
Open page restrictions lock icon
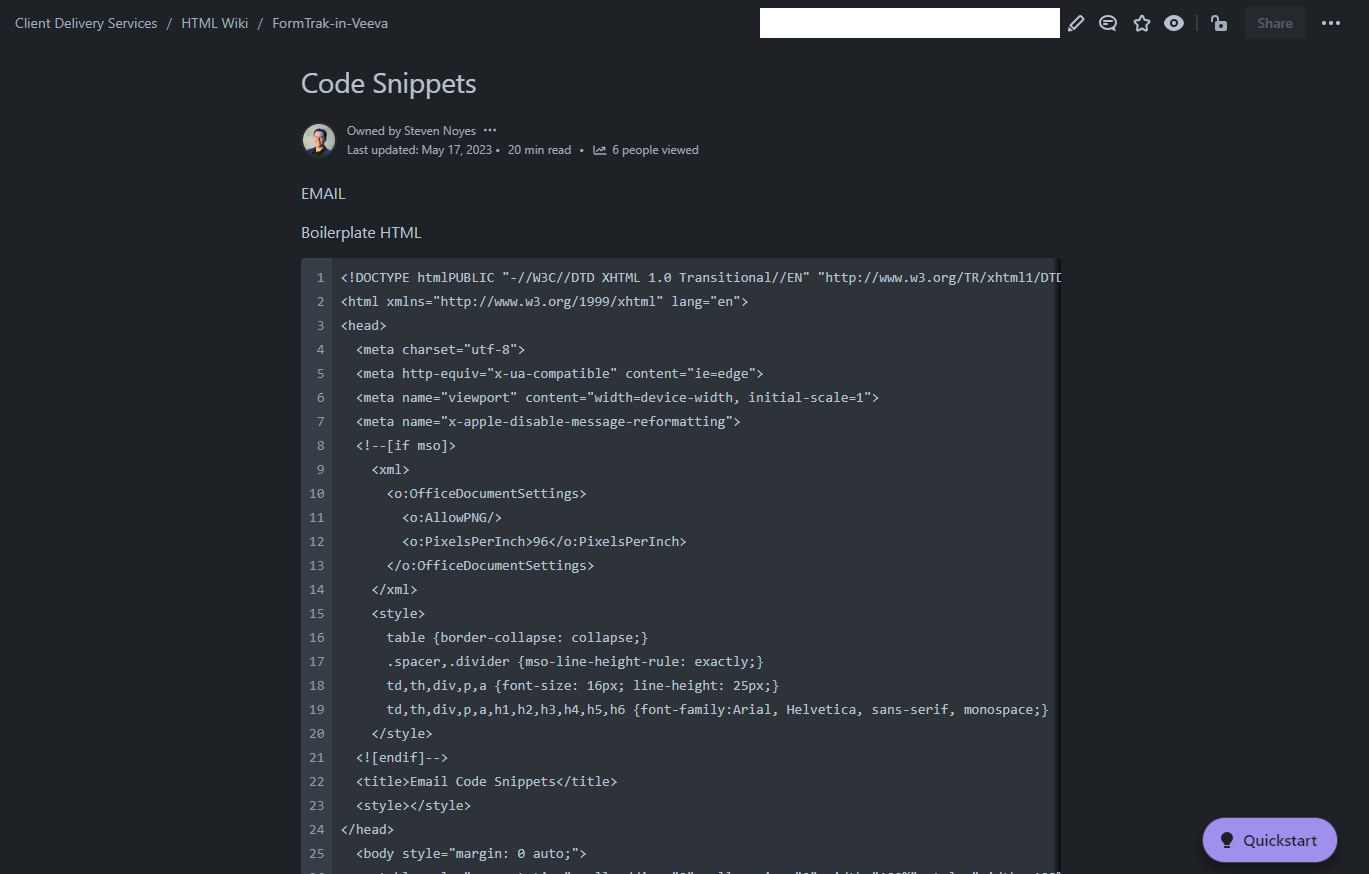[1219, 23]
